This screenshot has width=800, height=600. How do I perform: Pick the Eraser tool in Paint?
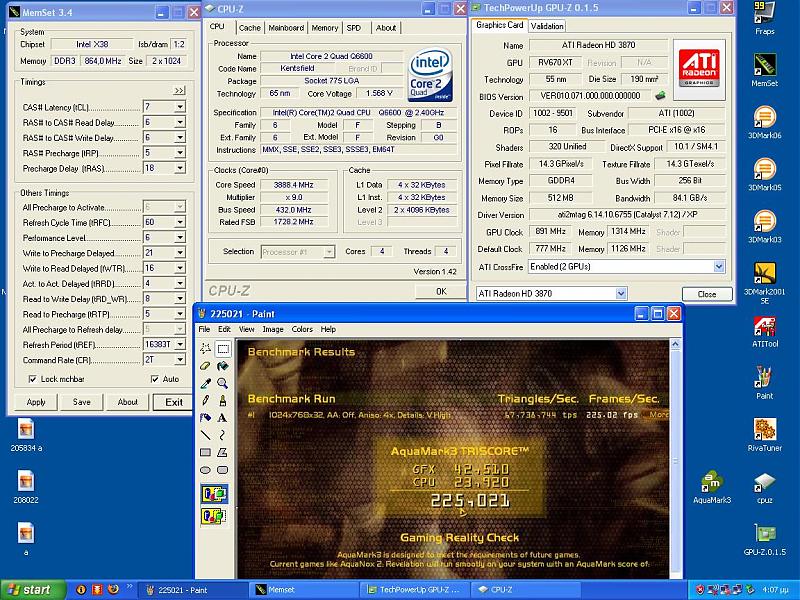(206, 366)
